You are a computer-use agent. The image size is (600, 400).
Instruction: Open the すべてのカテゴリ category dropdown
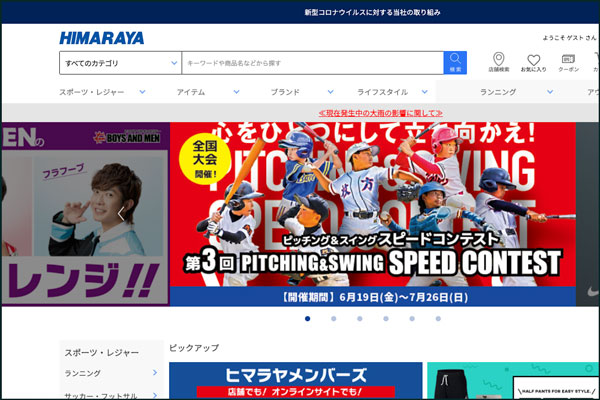[x=120, y=63]
